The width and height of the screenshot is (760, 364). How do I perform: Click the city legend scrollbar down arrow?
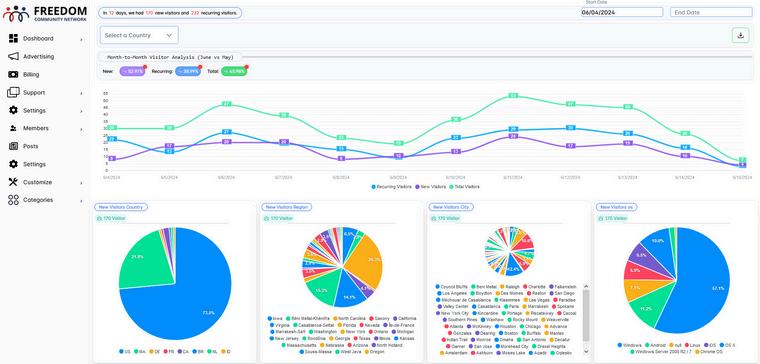586,351
